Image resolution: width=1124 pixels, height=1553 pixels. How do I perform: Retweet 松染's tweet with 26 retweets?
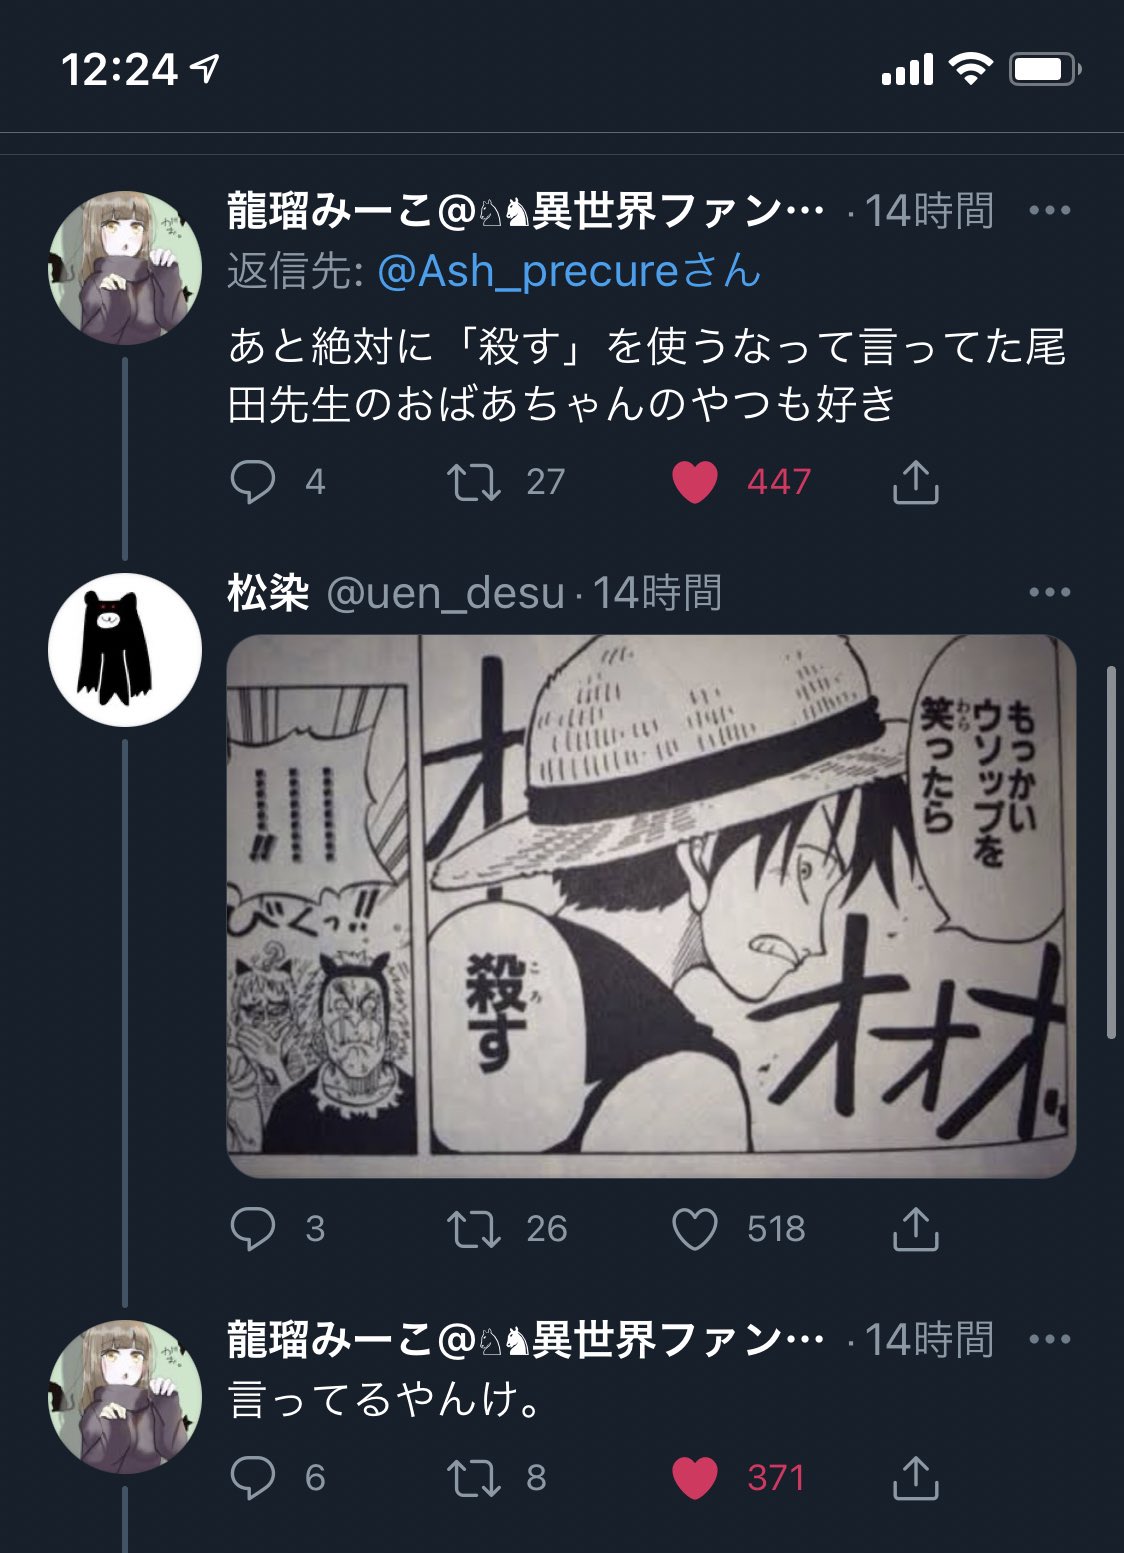(473, 1229)
